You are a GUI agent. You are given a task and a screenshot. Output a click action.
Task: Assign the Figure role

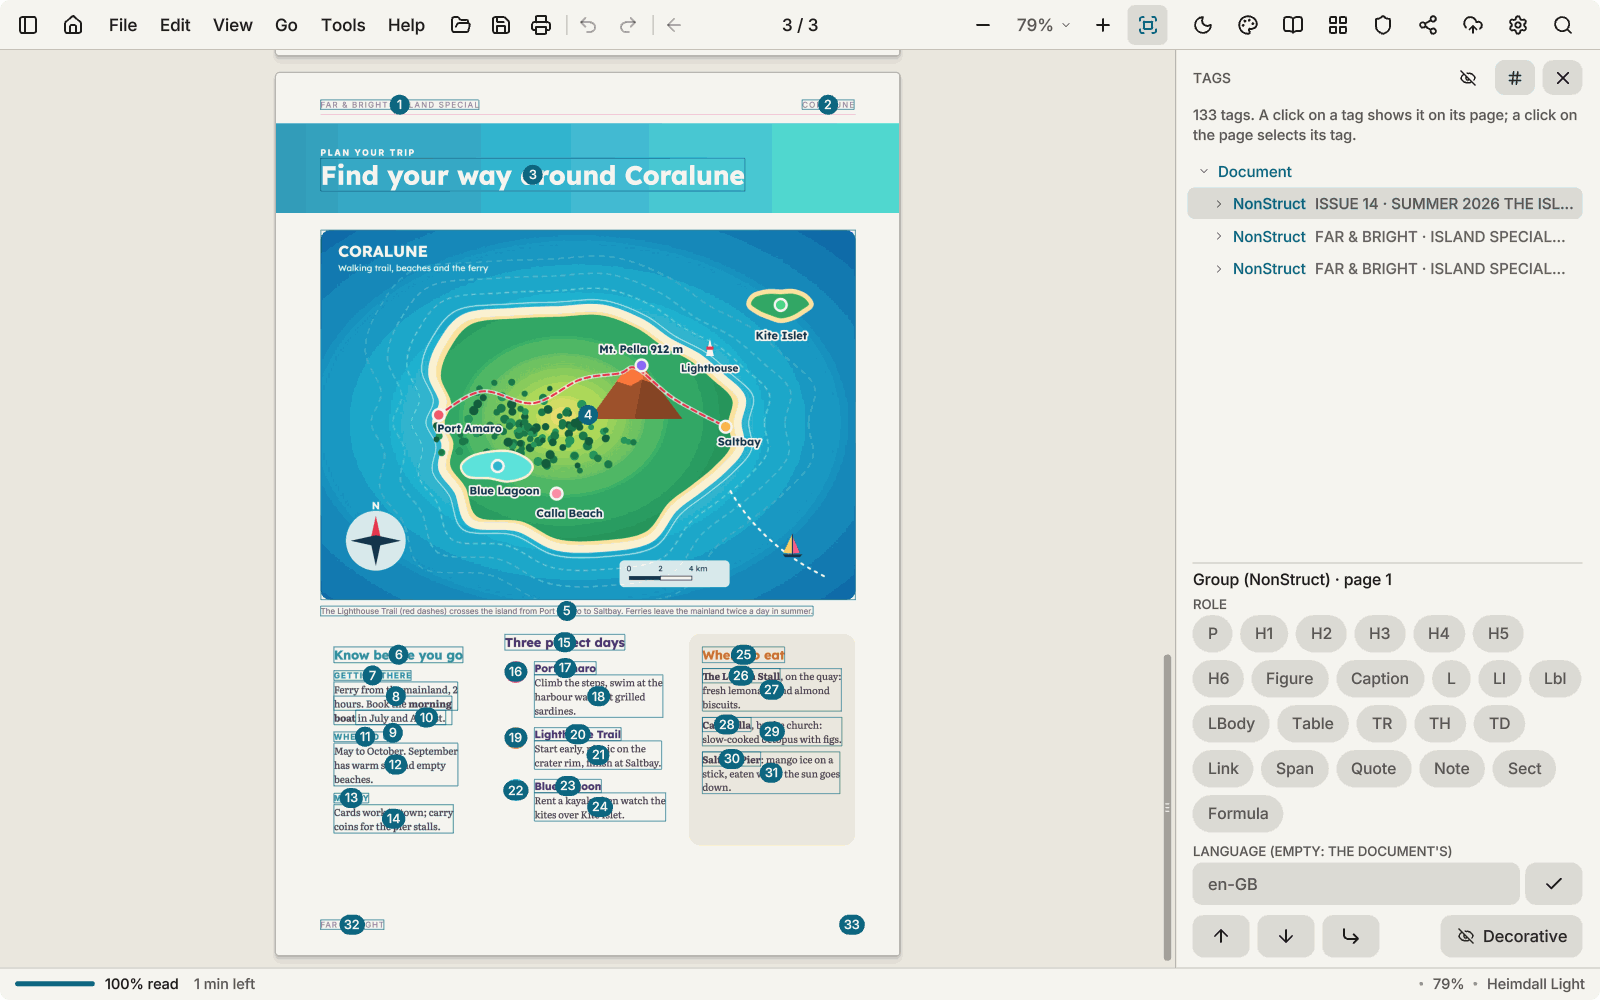click(1289, 679)
